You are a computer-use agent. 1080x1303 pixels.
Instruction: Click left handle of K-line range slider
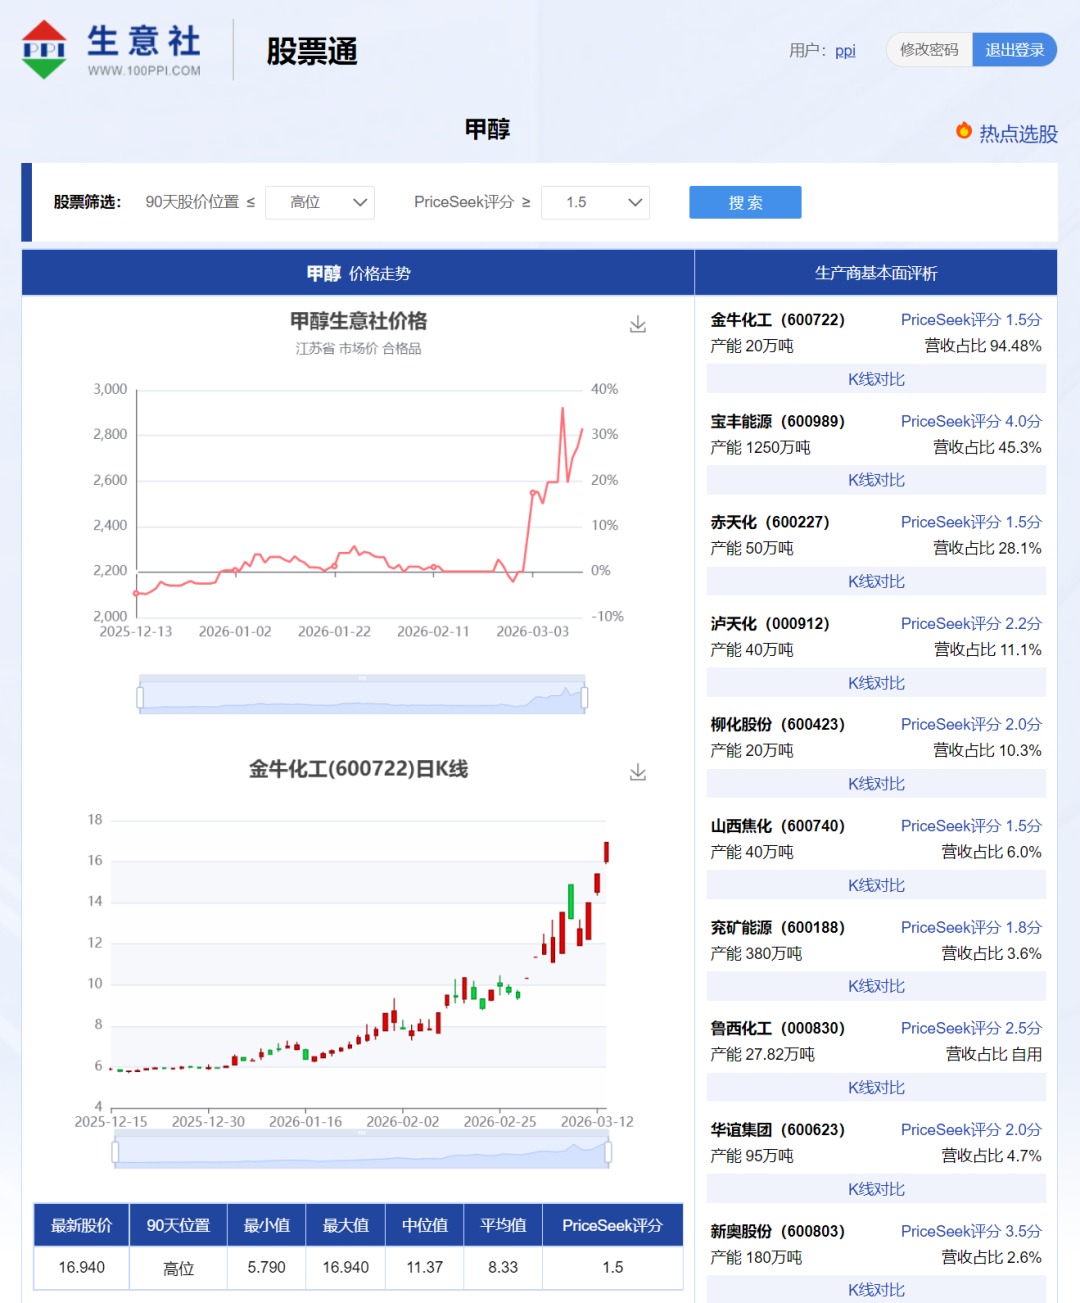[115, 1152]
